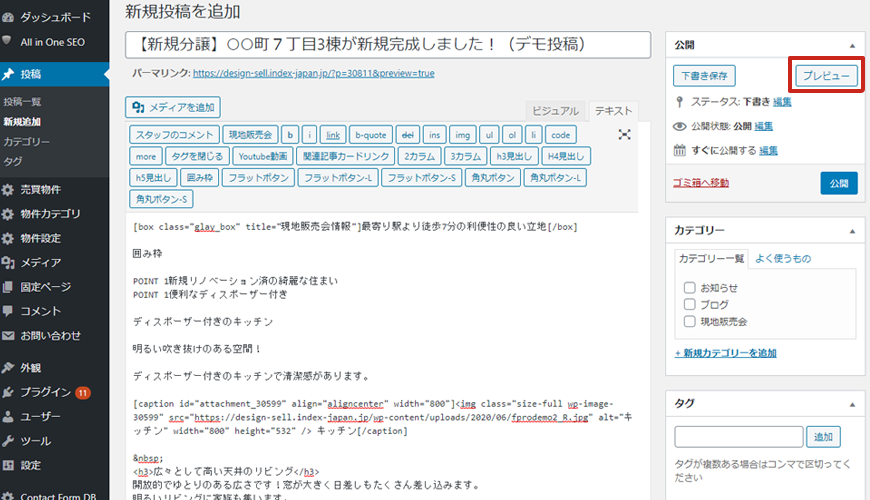Check the ブログ category checkbox
Viewport: 870px width, 500px height.
pyautogui.click(x=689, y=304)
